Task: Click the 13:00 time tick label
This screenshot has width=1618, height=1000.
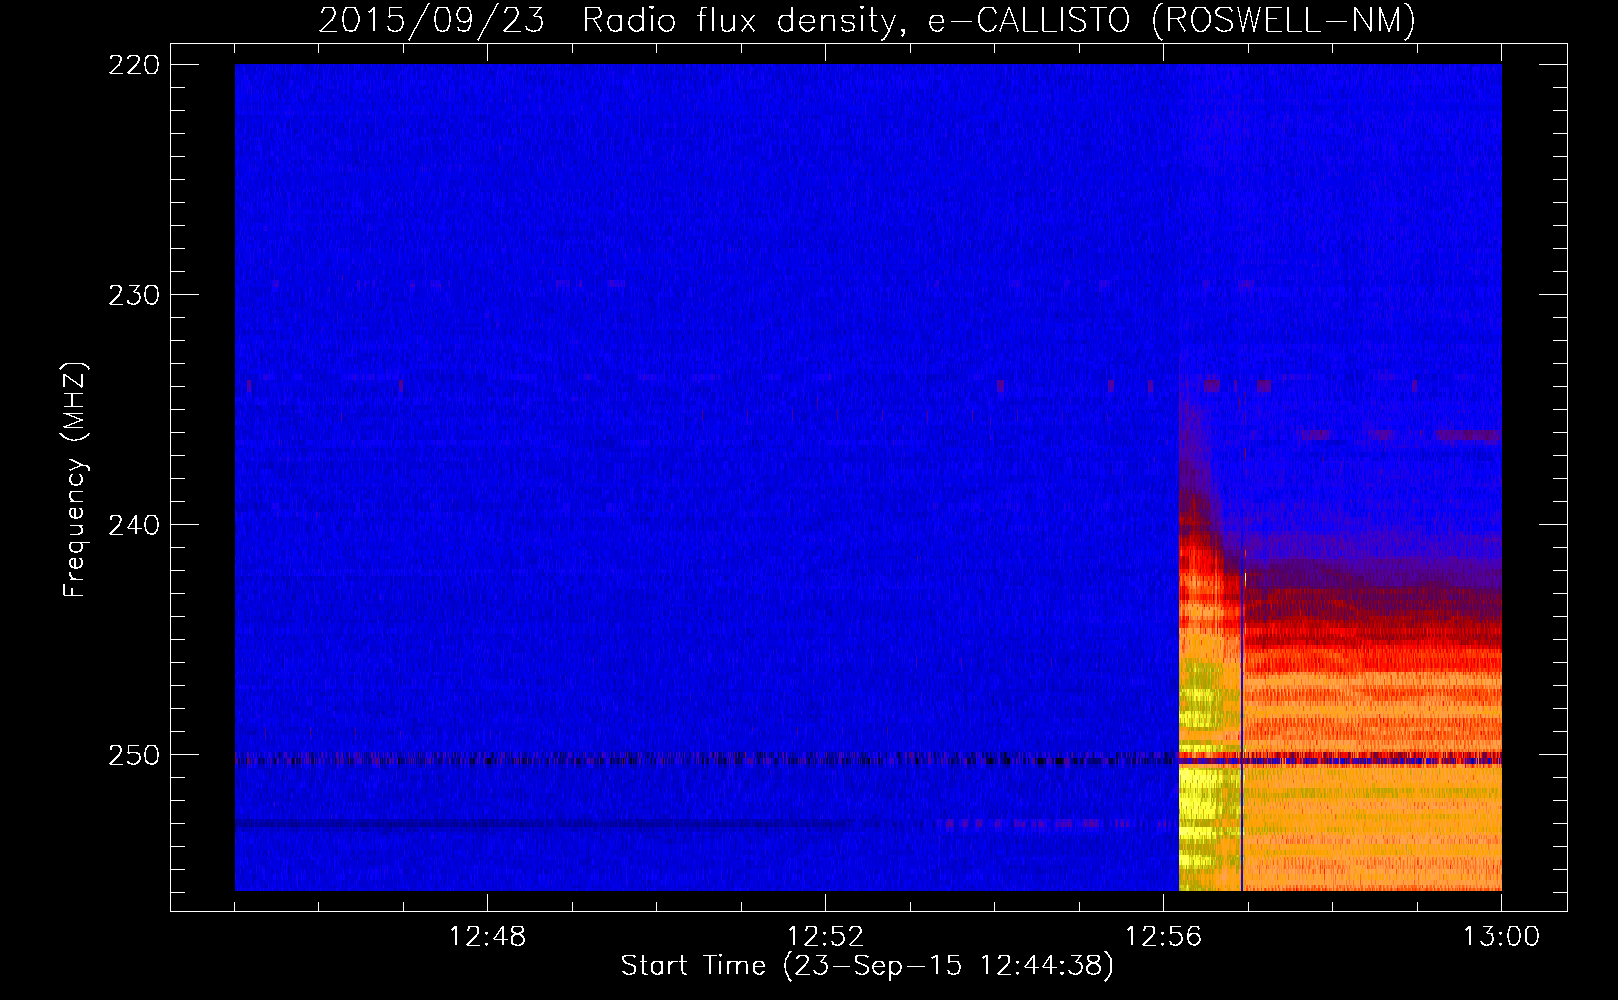Action: pyautogui.click(x=1501, y=937)
